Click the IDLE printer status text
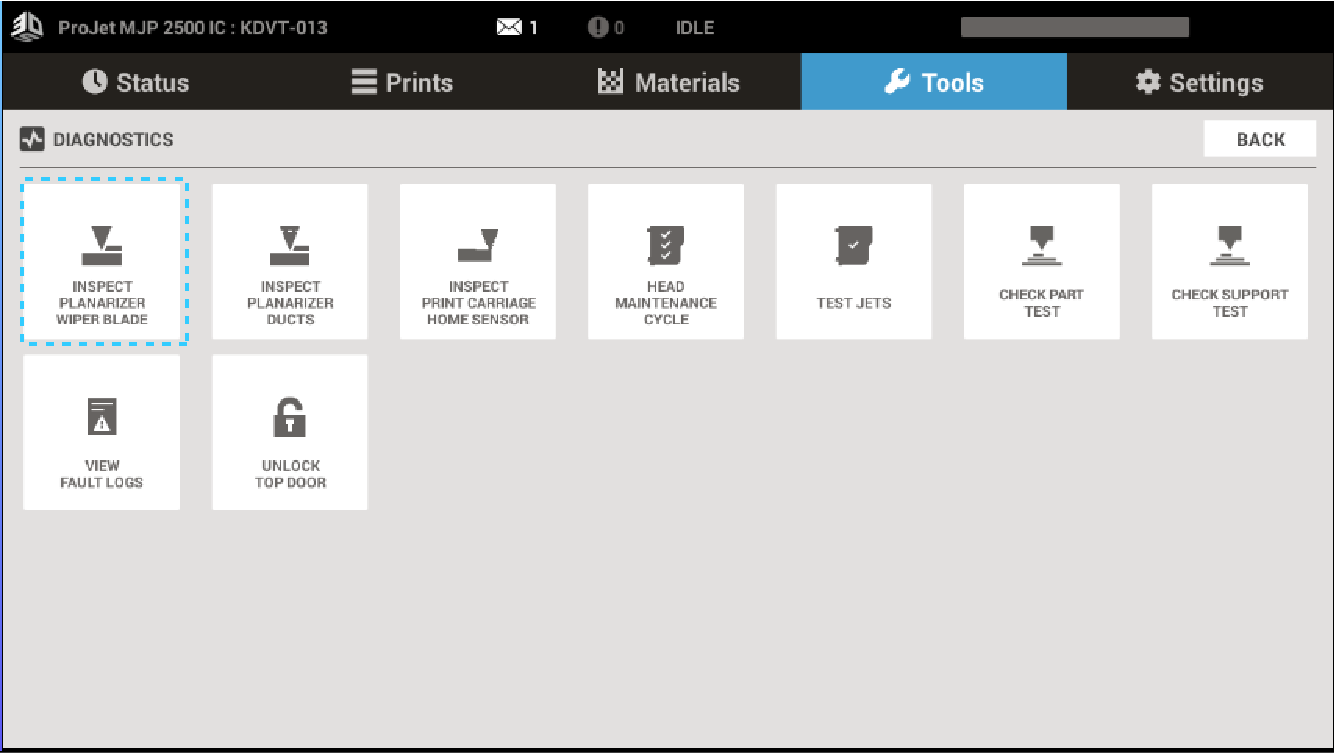The width and height of the screenshot is (1335, 753). (695, 28)
